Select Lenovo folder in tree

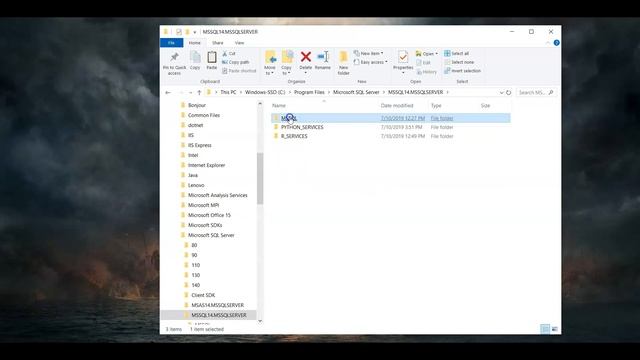(x=196, y=185)
